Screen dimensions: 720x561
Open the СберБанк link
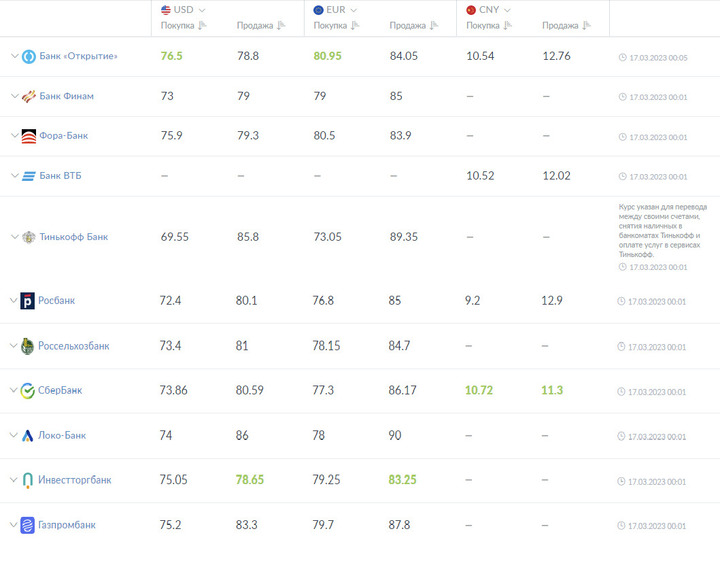(x=60, y=390)
